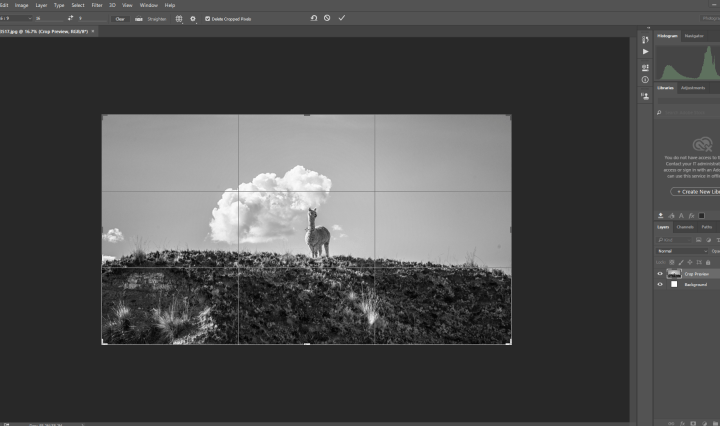Open the Type menu
The width and height of the screenshot is (720, 426).
pyautogui.click(x=59, y=5)
